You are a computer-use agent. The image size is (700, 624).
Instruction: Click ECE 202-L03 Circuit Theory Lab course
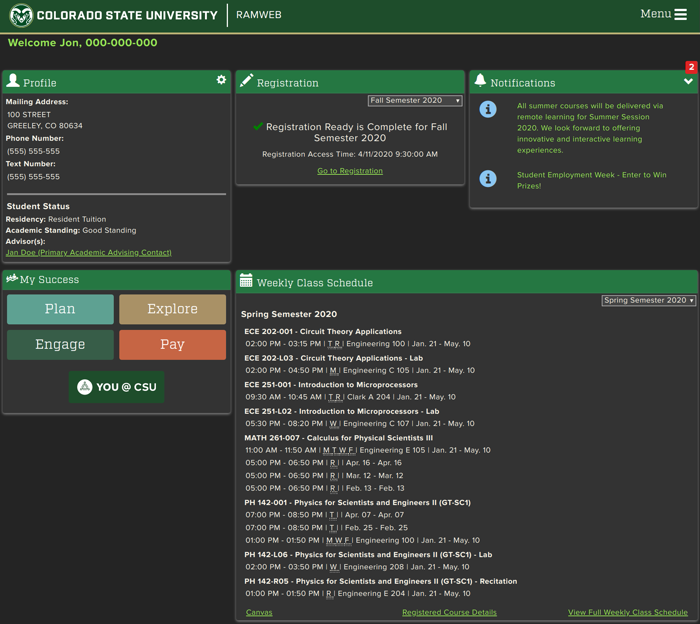click(x=333, y=358)
